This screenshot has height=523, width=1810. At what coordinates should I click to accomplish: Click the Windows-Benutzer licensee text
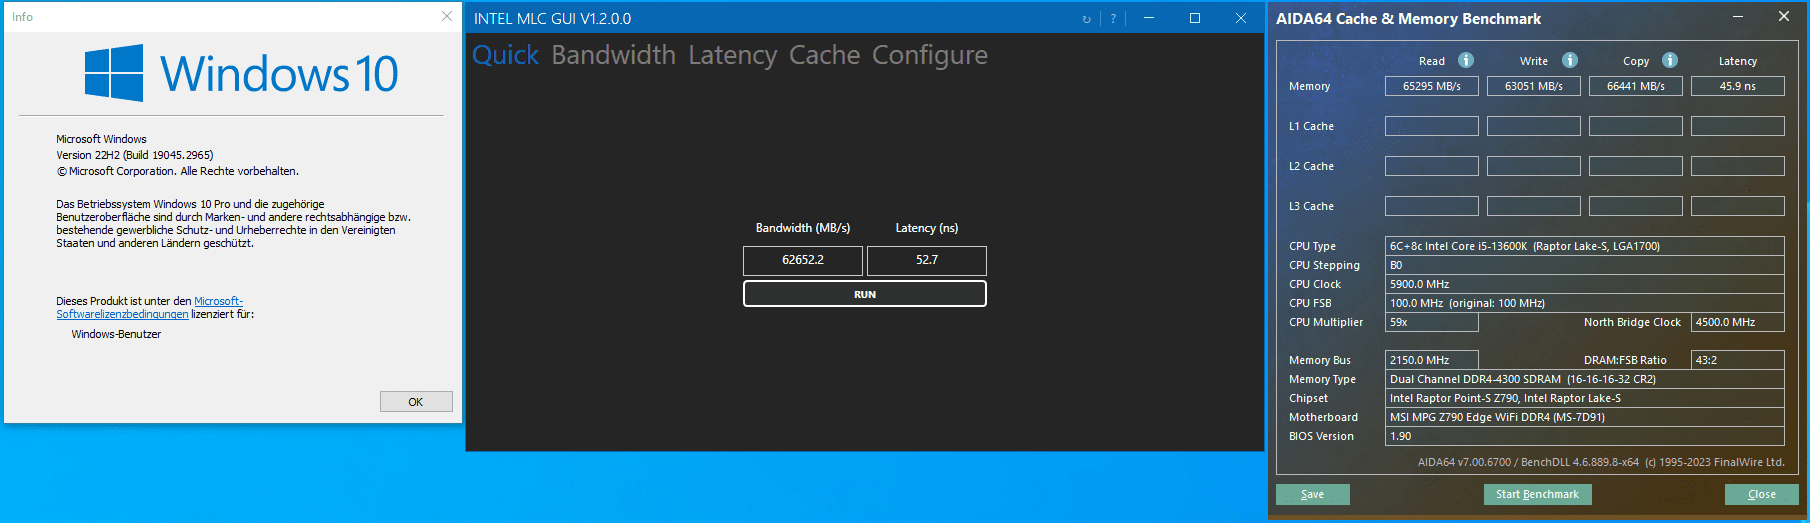[x=116, y=334]
